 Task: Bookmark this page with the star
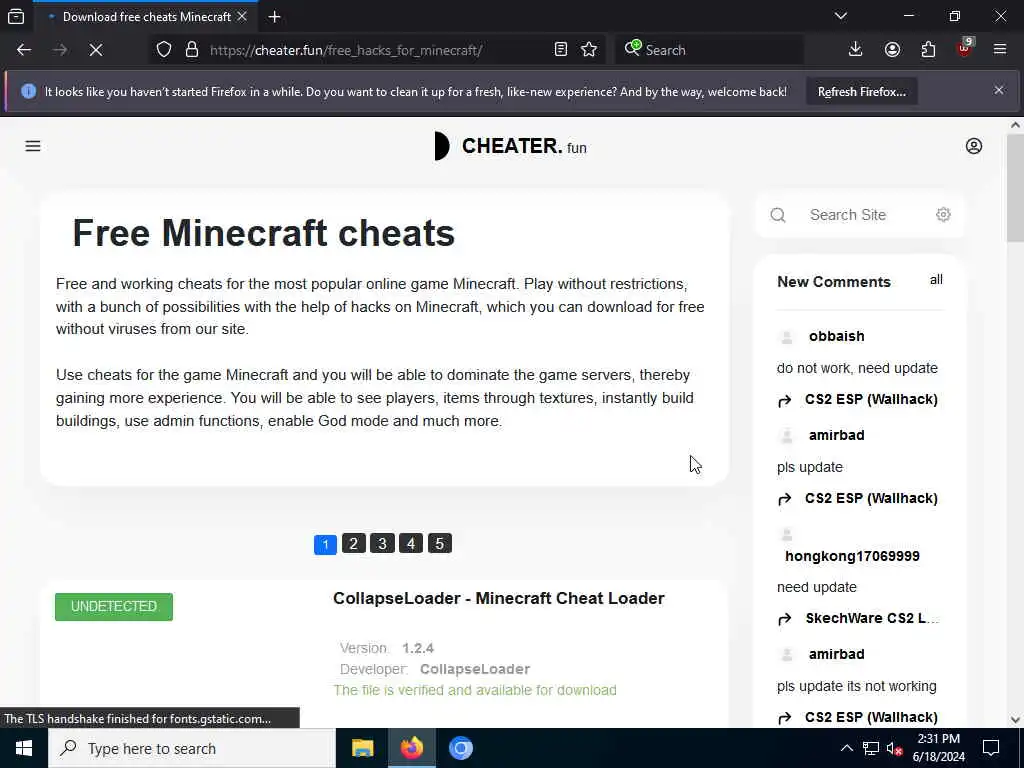pyautogui.click(x=589, y=50)
